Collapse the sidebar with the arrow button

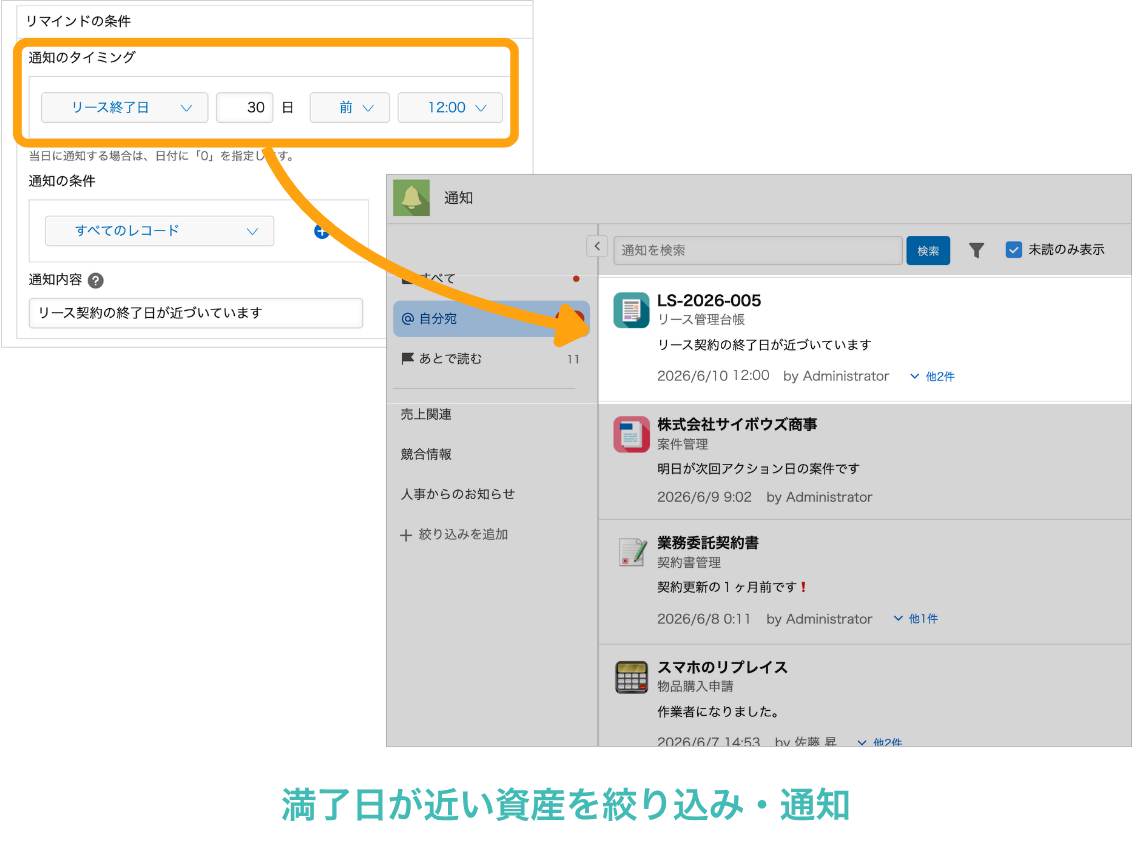(x=597, y=247)
